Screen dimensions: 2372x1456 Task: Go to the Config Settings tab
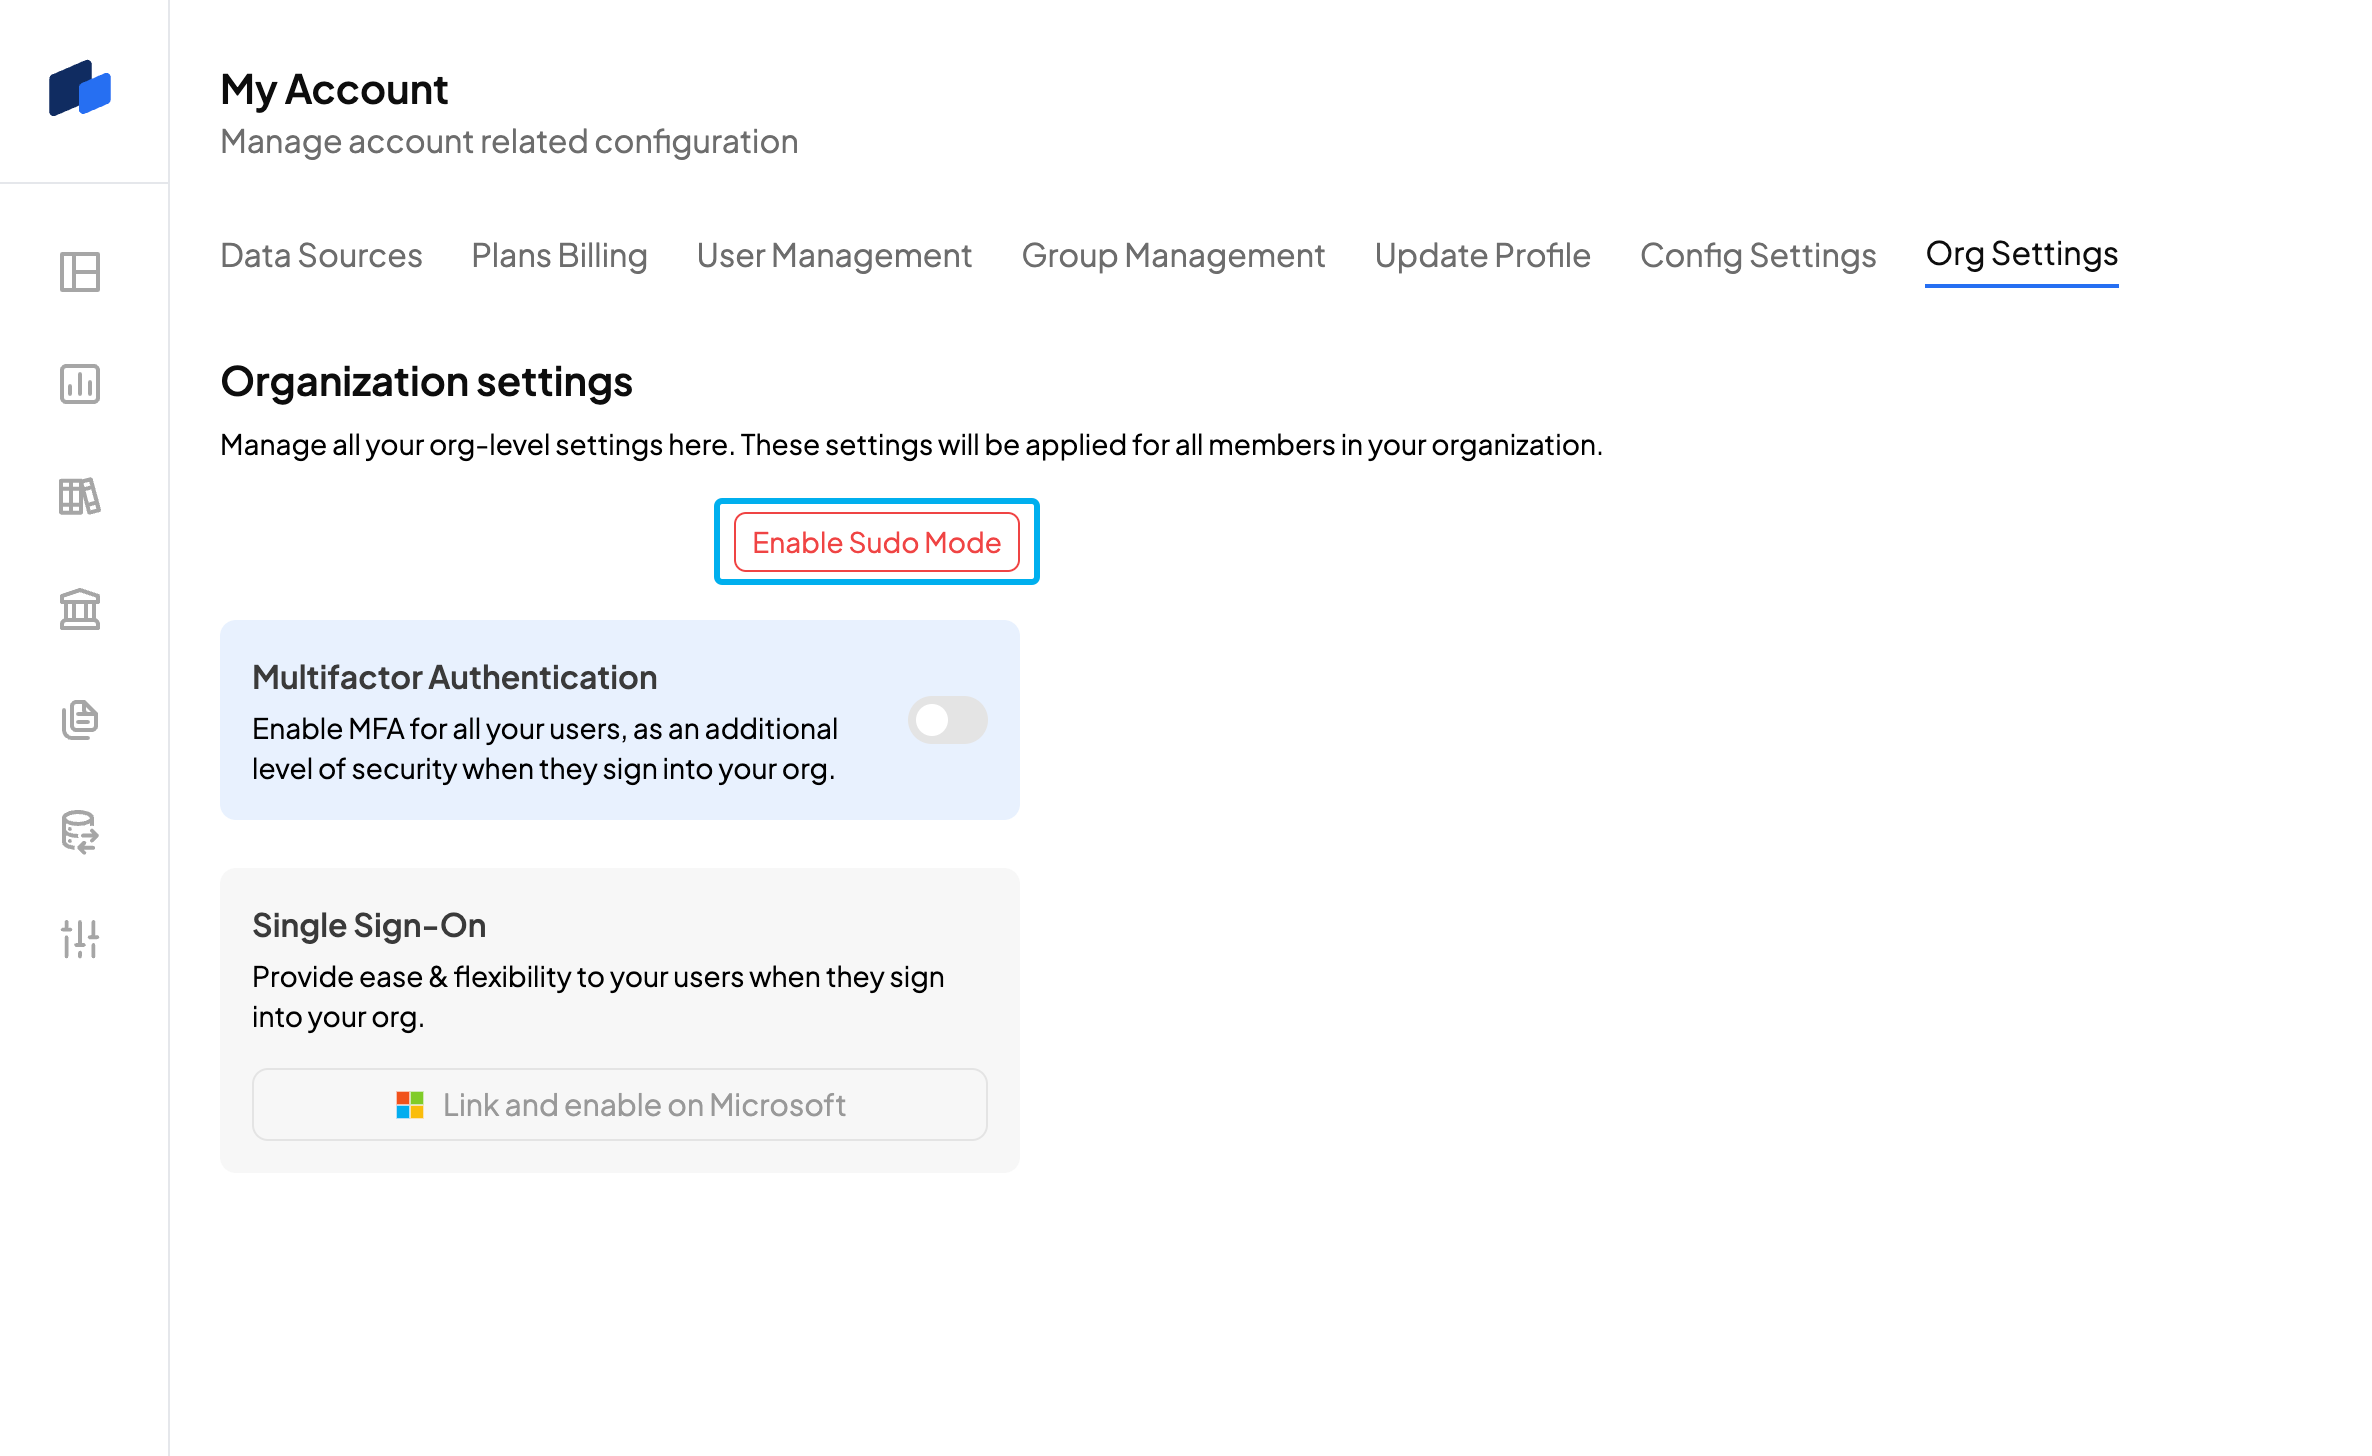[x=1758, y=256]
